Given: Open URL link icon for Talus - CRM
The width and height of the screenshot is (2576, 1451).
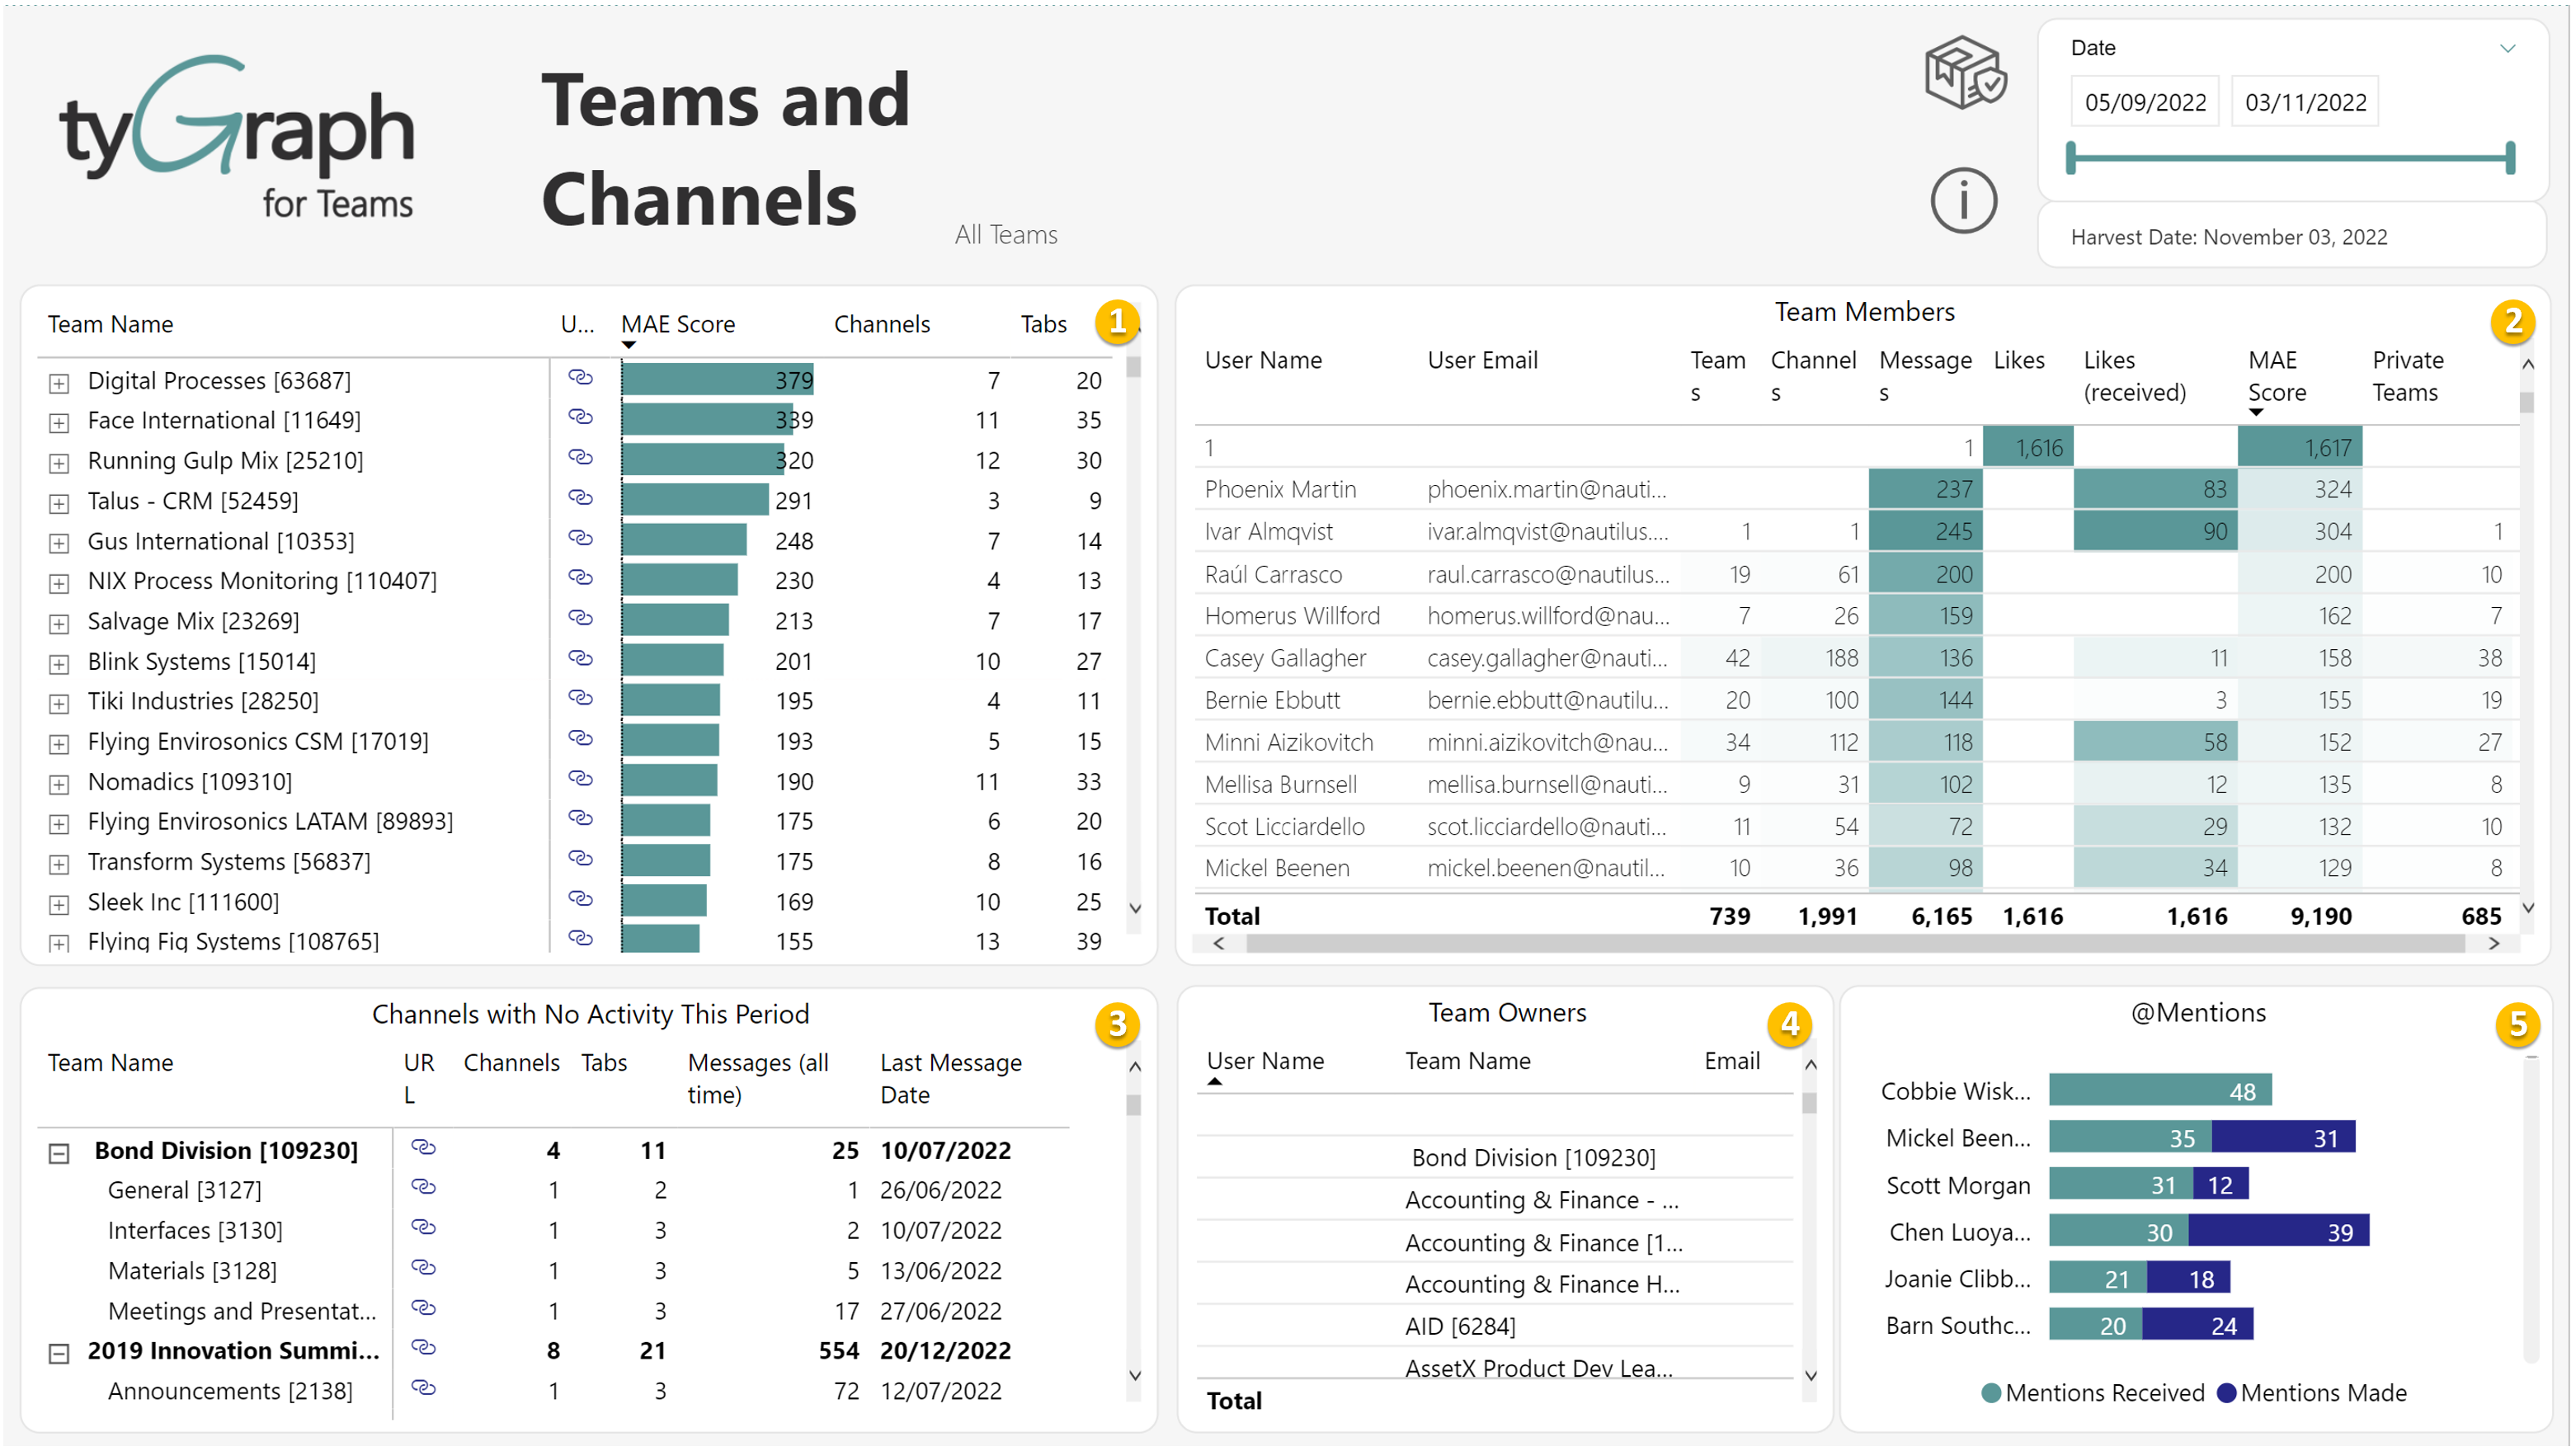Looking at the screenshot, I should tap(580, 498).
